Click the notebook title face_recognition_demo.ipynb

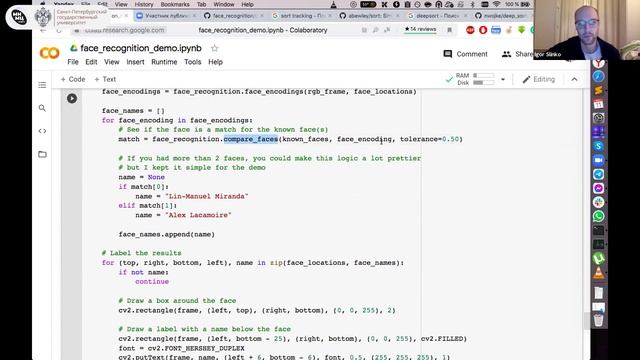(x=141, y=48)
